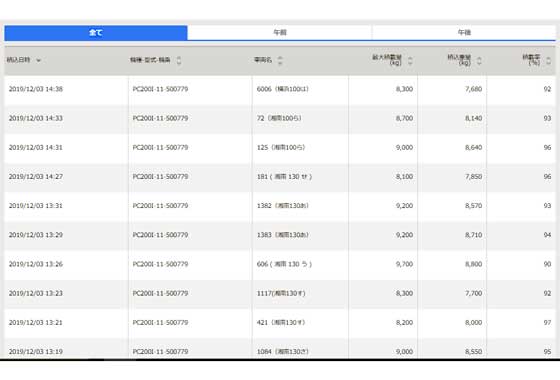560x380 pixels.
Task: Click vehicle name starting with 181
Action: coord(284,176)
